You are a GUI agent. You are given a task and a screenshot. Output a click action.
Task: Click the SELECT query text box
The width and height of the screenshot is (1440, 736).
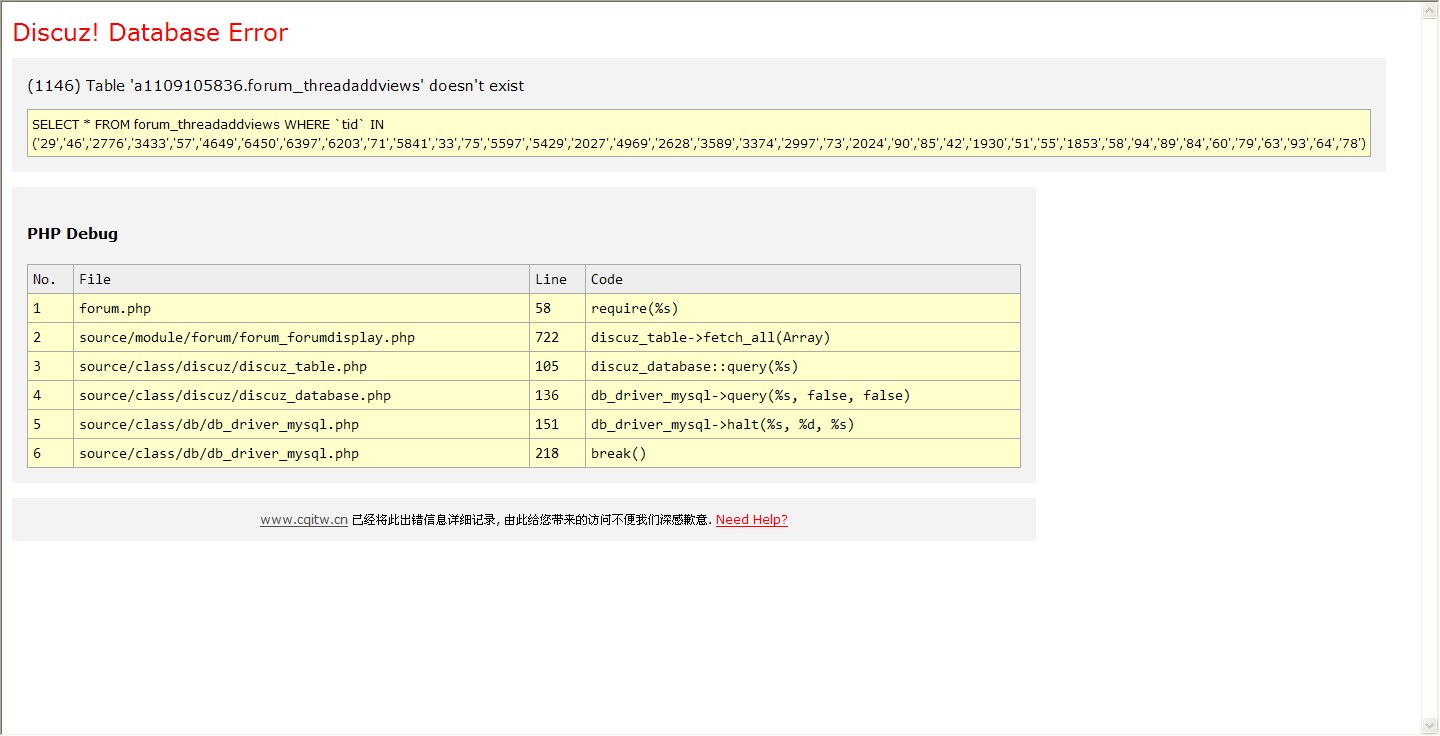pyautogui.click(x=699, y=134)
